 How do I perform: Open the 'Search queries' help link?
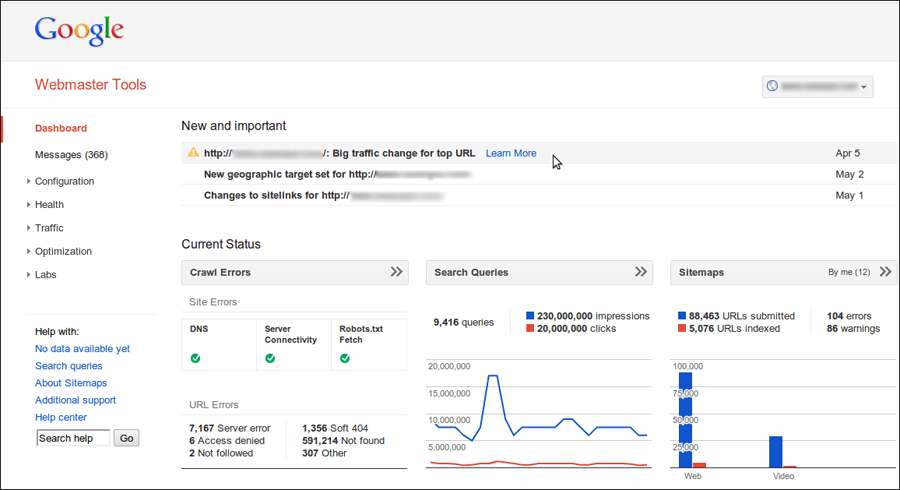[68, 366]
